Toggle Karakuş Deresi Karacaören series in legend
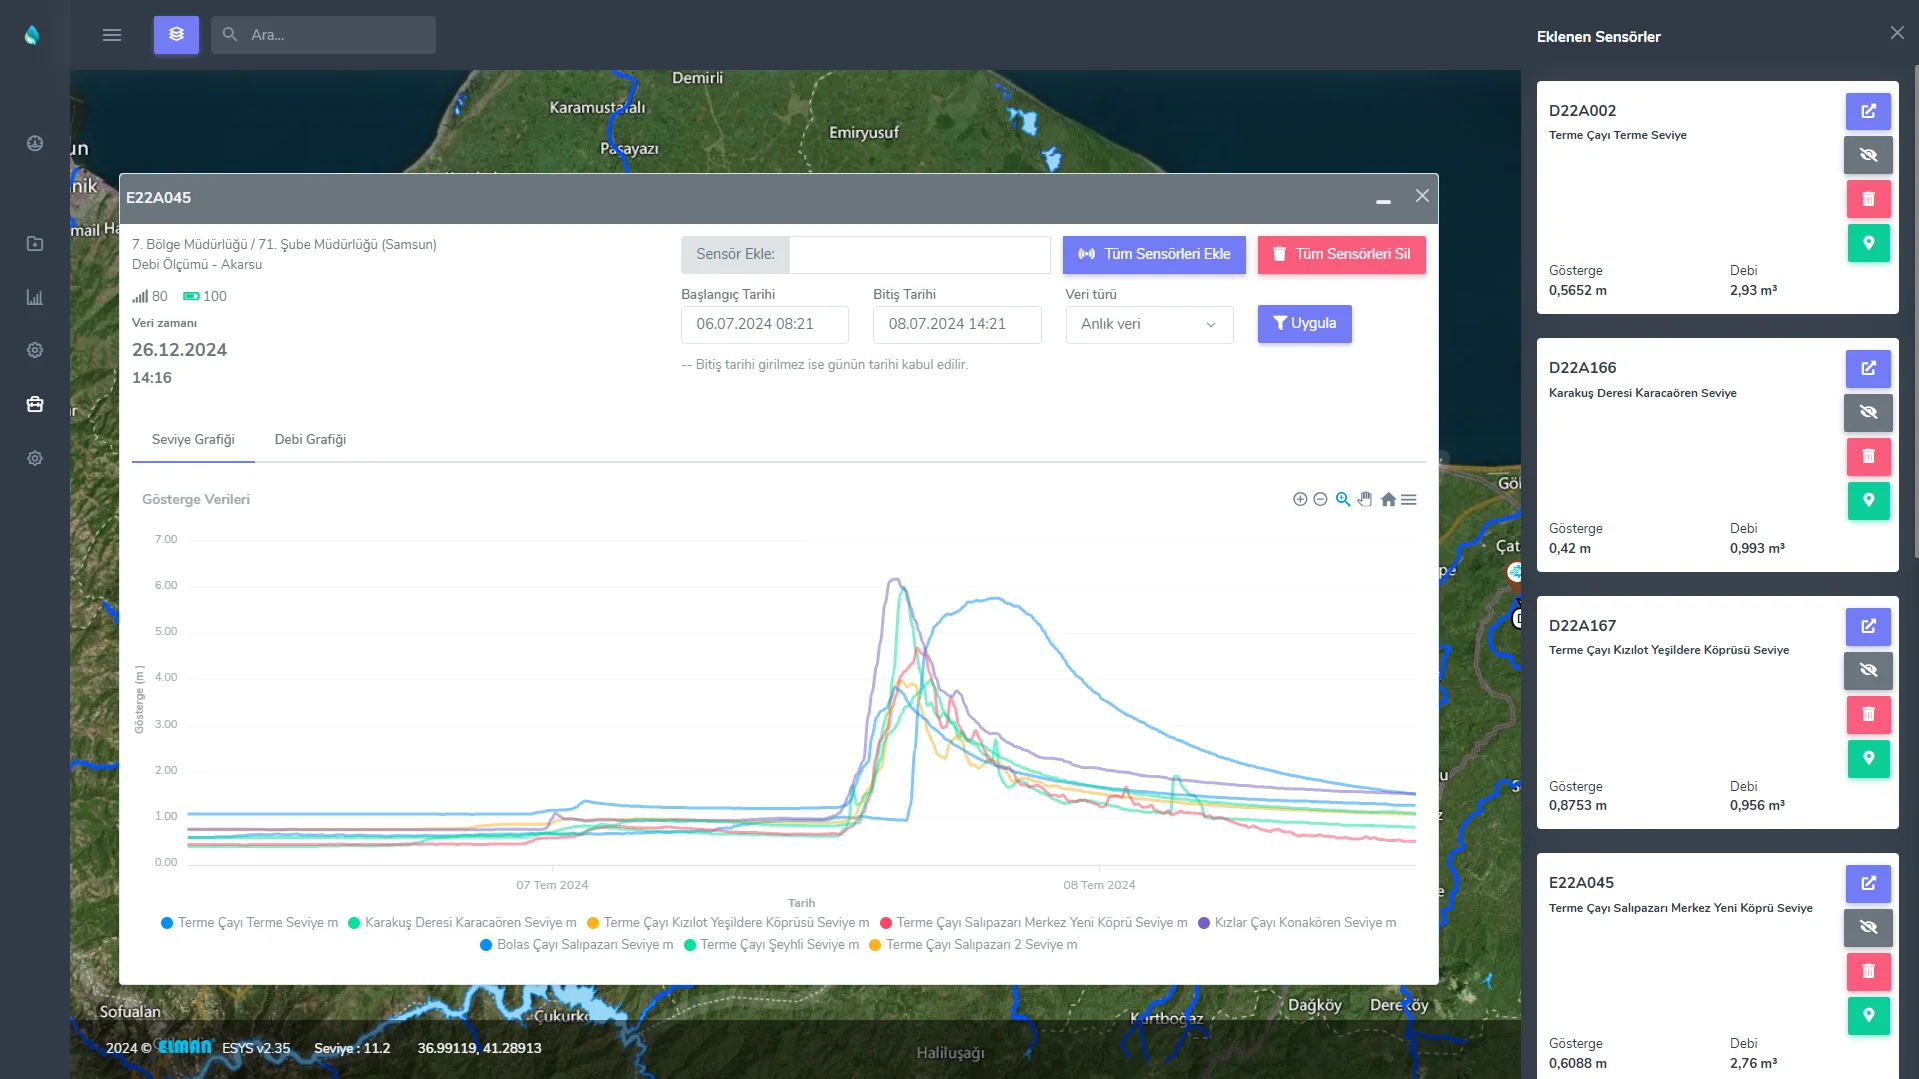Screen dimensions: 1919x1079 tap(462, 923)
